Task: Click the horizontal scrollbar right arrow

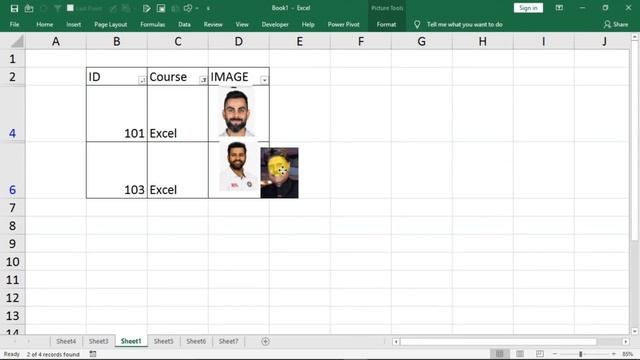Action: tap(626, 342)
